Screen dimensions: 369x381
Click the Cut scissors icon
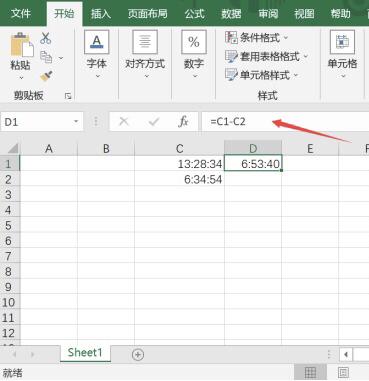[46, 38]
